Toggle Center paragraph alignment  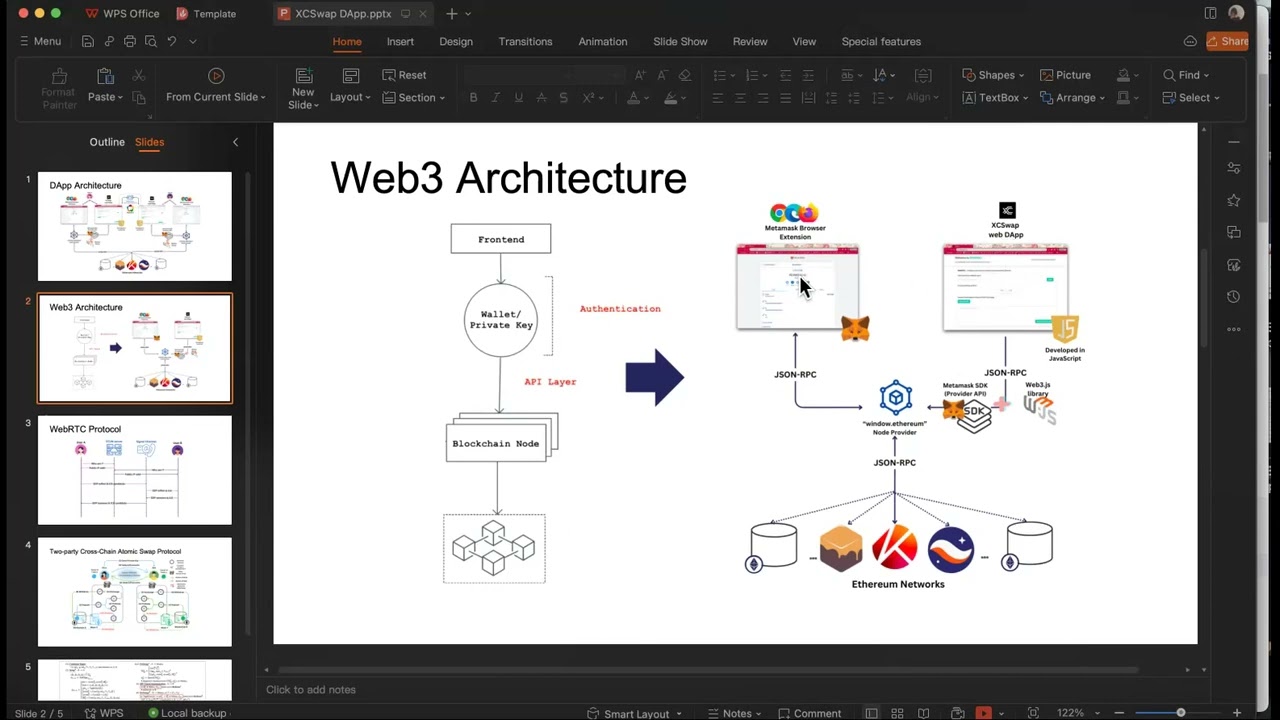point(740,97)
